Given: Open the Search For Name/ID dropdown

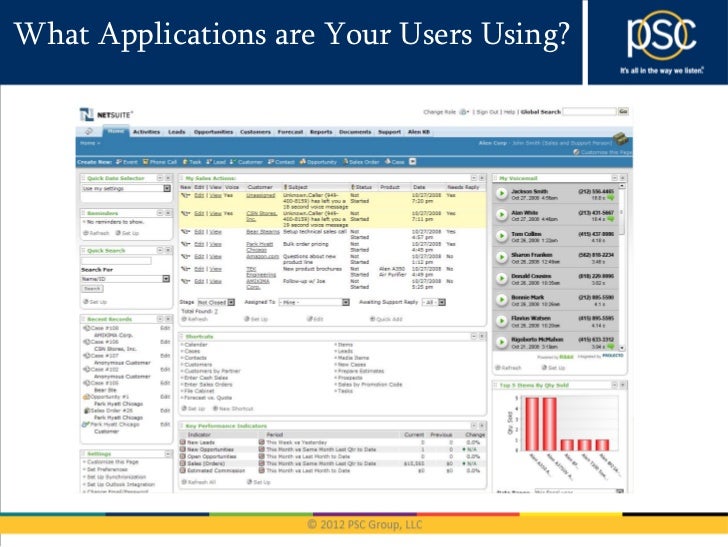Looking at the screenshot, I should (166, 279).
